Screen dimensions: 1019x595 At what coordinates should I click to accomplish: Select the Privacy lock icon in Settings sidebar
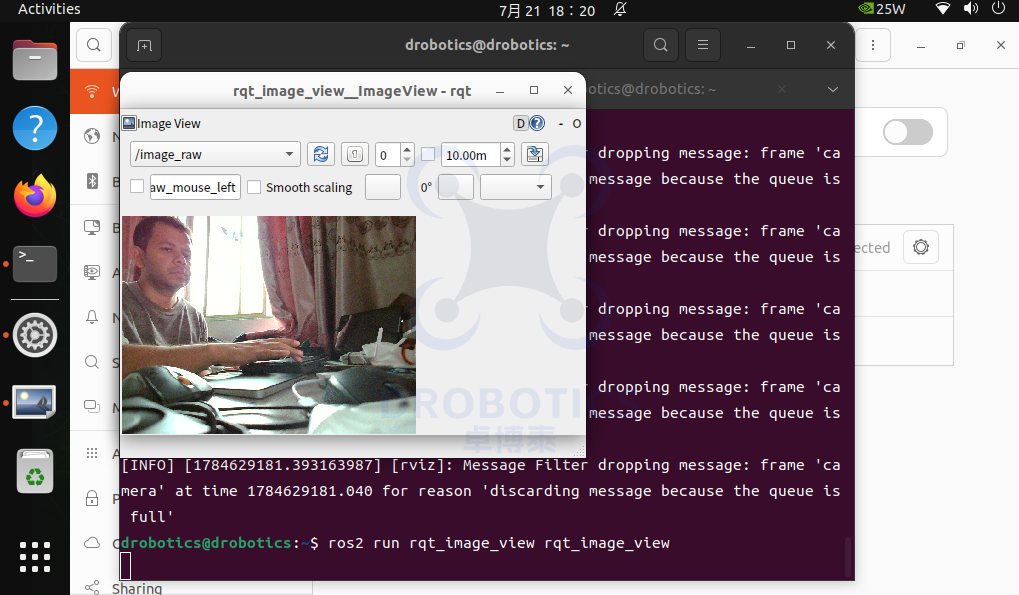[x=92, y=498]
